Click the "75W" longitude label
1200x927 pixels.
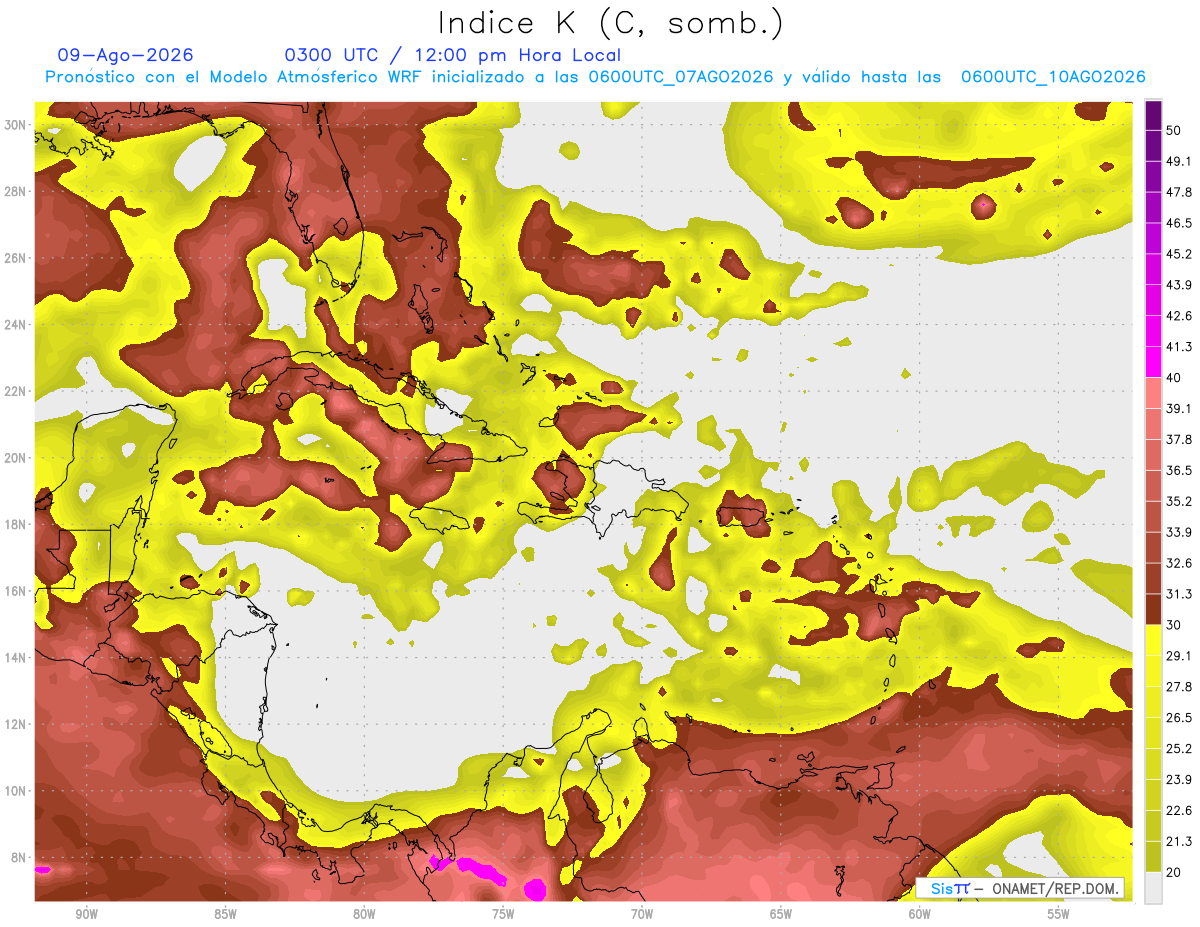click(503, 914)
